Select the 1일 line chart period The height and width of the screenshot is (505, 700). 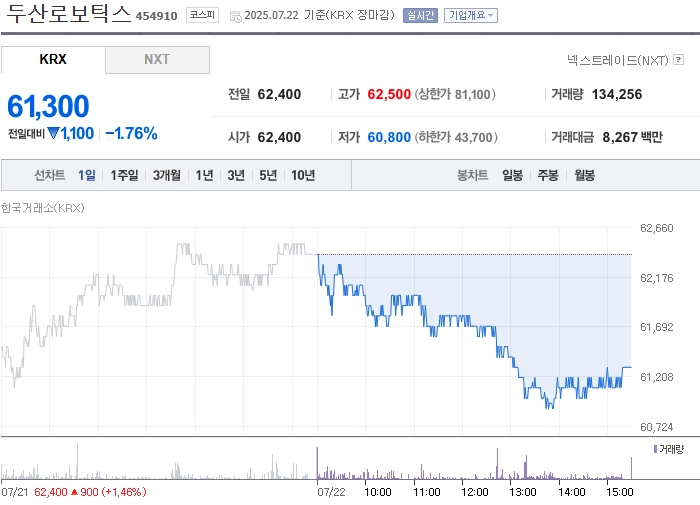[x=87, y=175]
